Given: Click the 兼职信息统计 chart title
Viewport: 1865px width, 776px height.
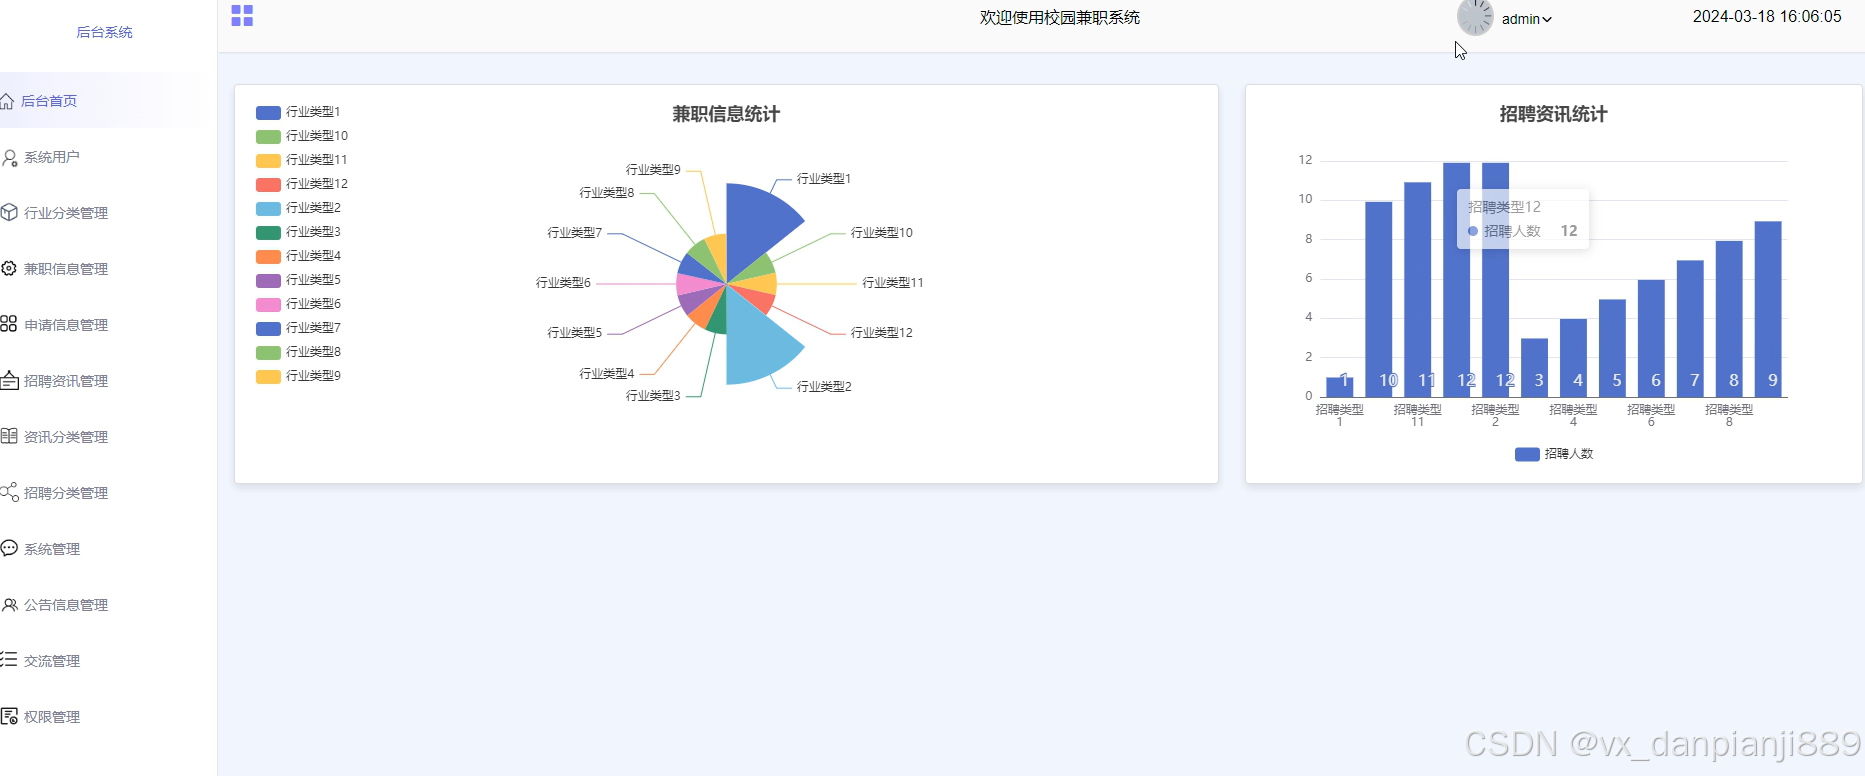Looking at the screenshot, I should (726, 114).
